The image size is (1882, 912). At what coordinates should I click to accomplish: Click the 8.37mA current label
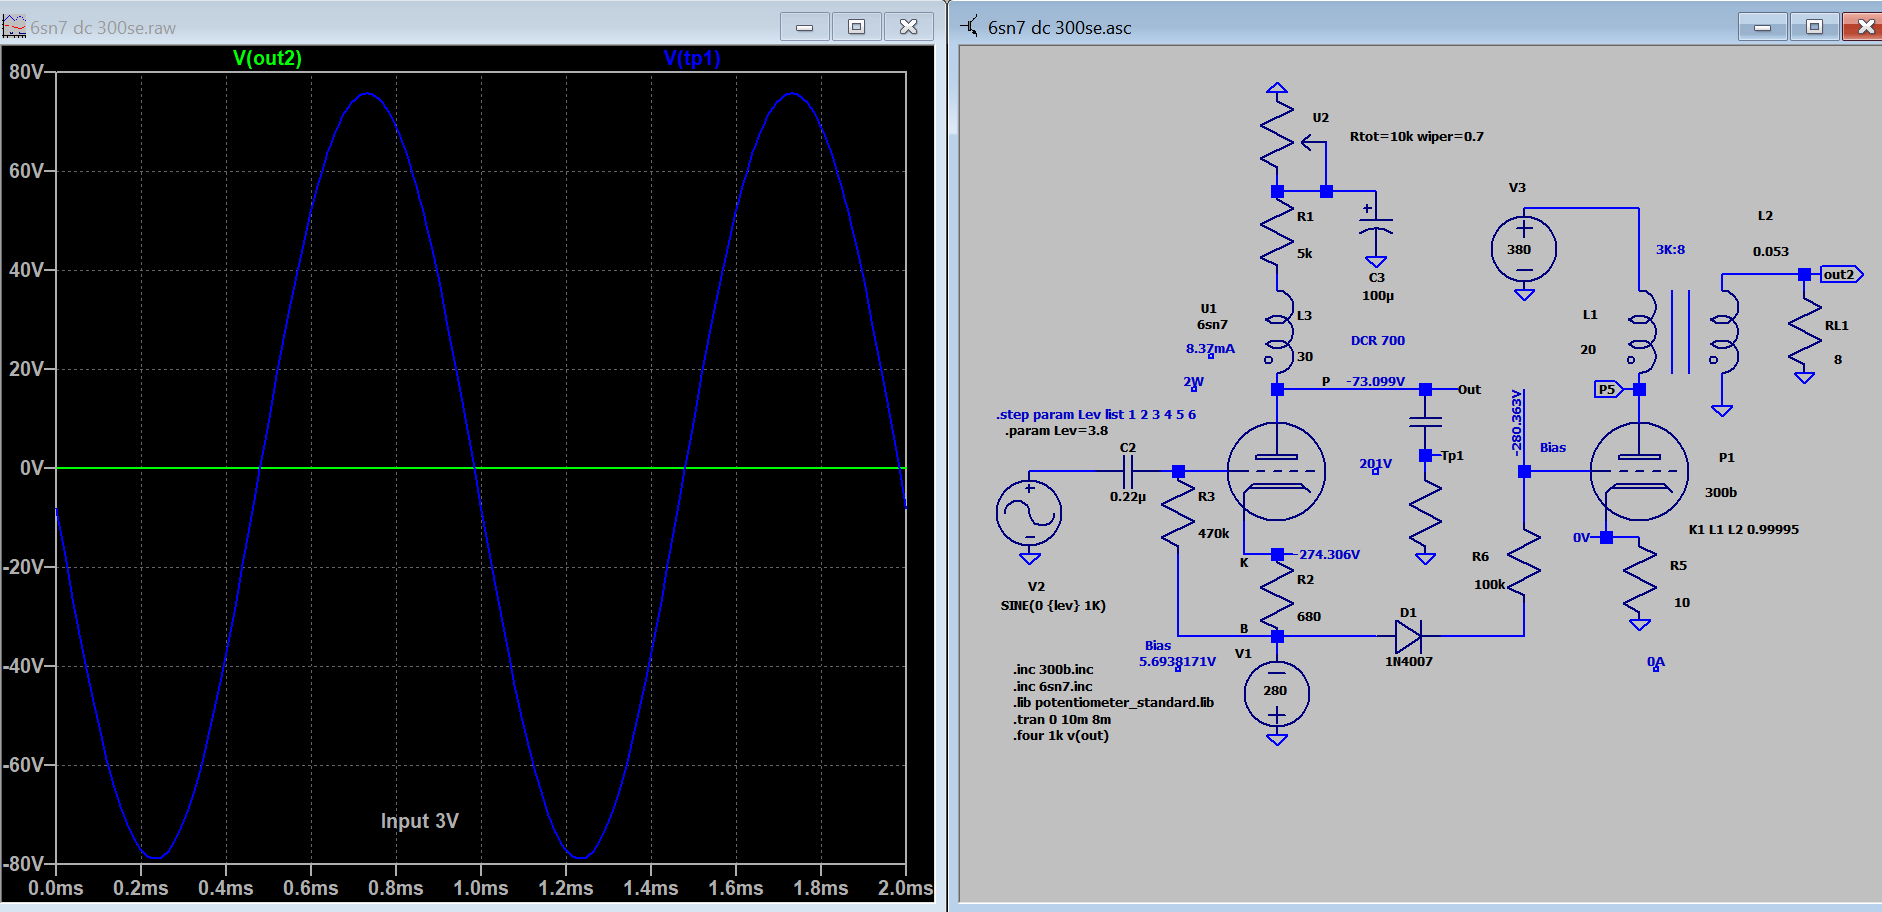click(1210, 348)
